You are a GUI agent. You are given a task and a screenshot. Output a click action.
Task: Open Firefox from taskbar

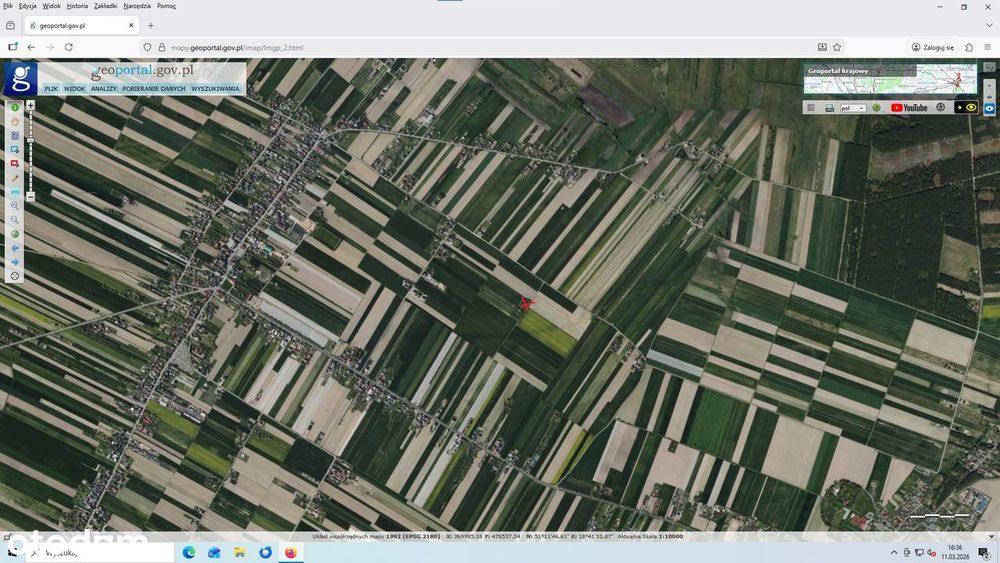click(x=291, y=552)
